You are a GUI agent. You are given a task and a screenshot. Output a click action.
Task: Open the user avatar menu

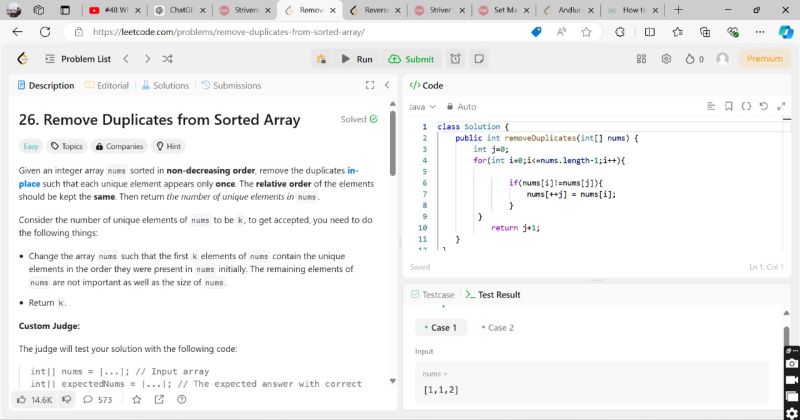pos(722,59)
